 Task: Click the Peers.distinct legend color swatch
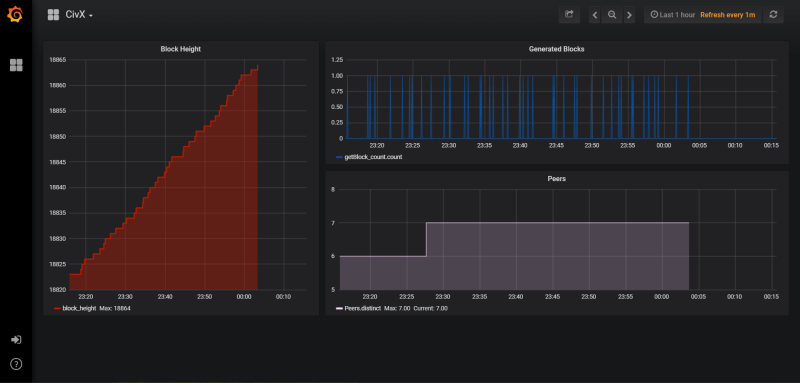click(x=339, y=309)
